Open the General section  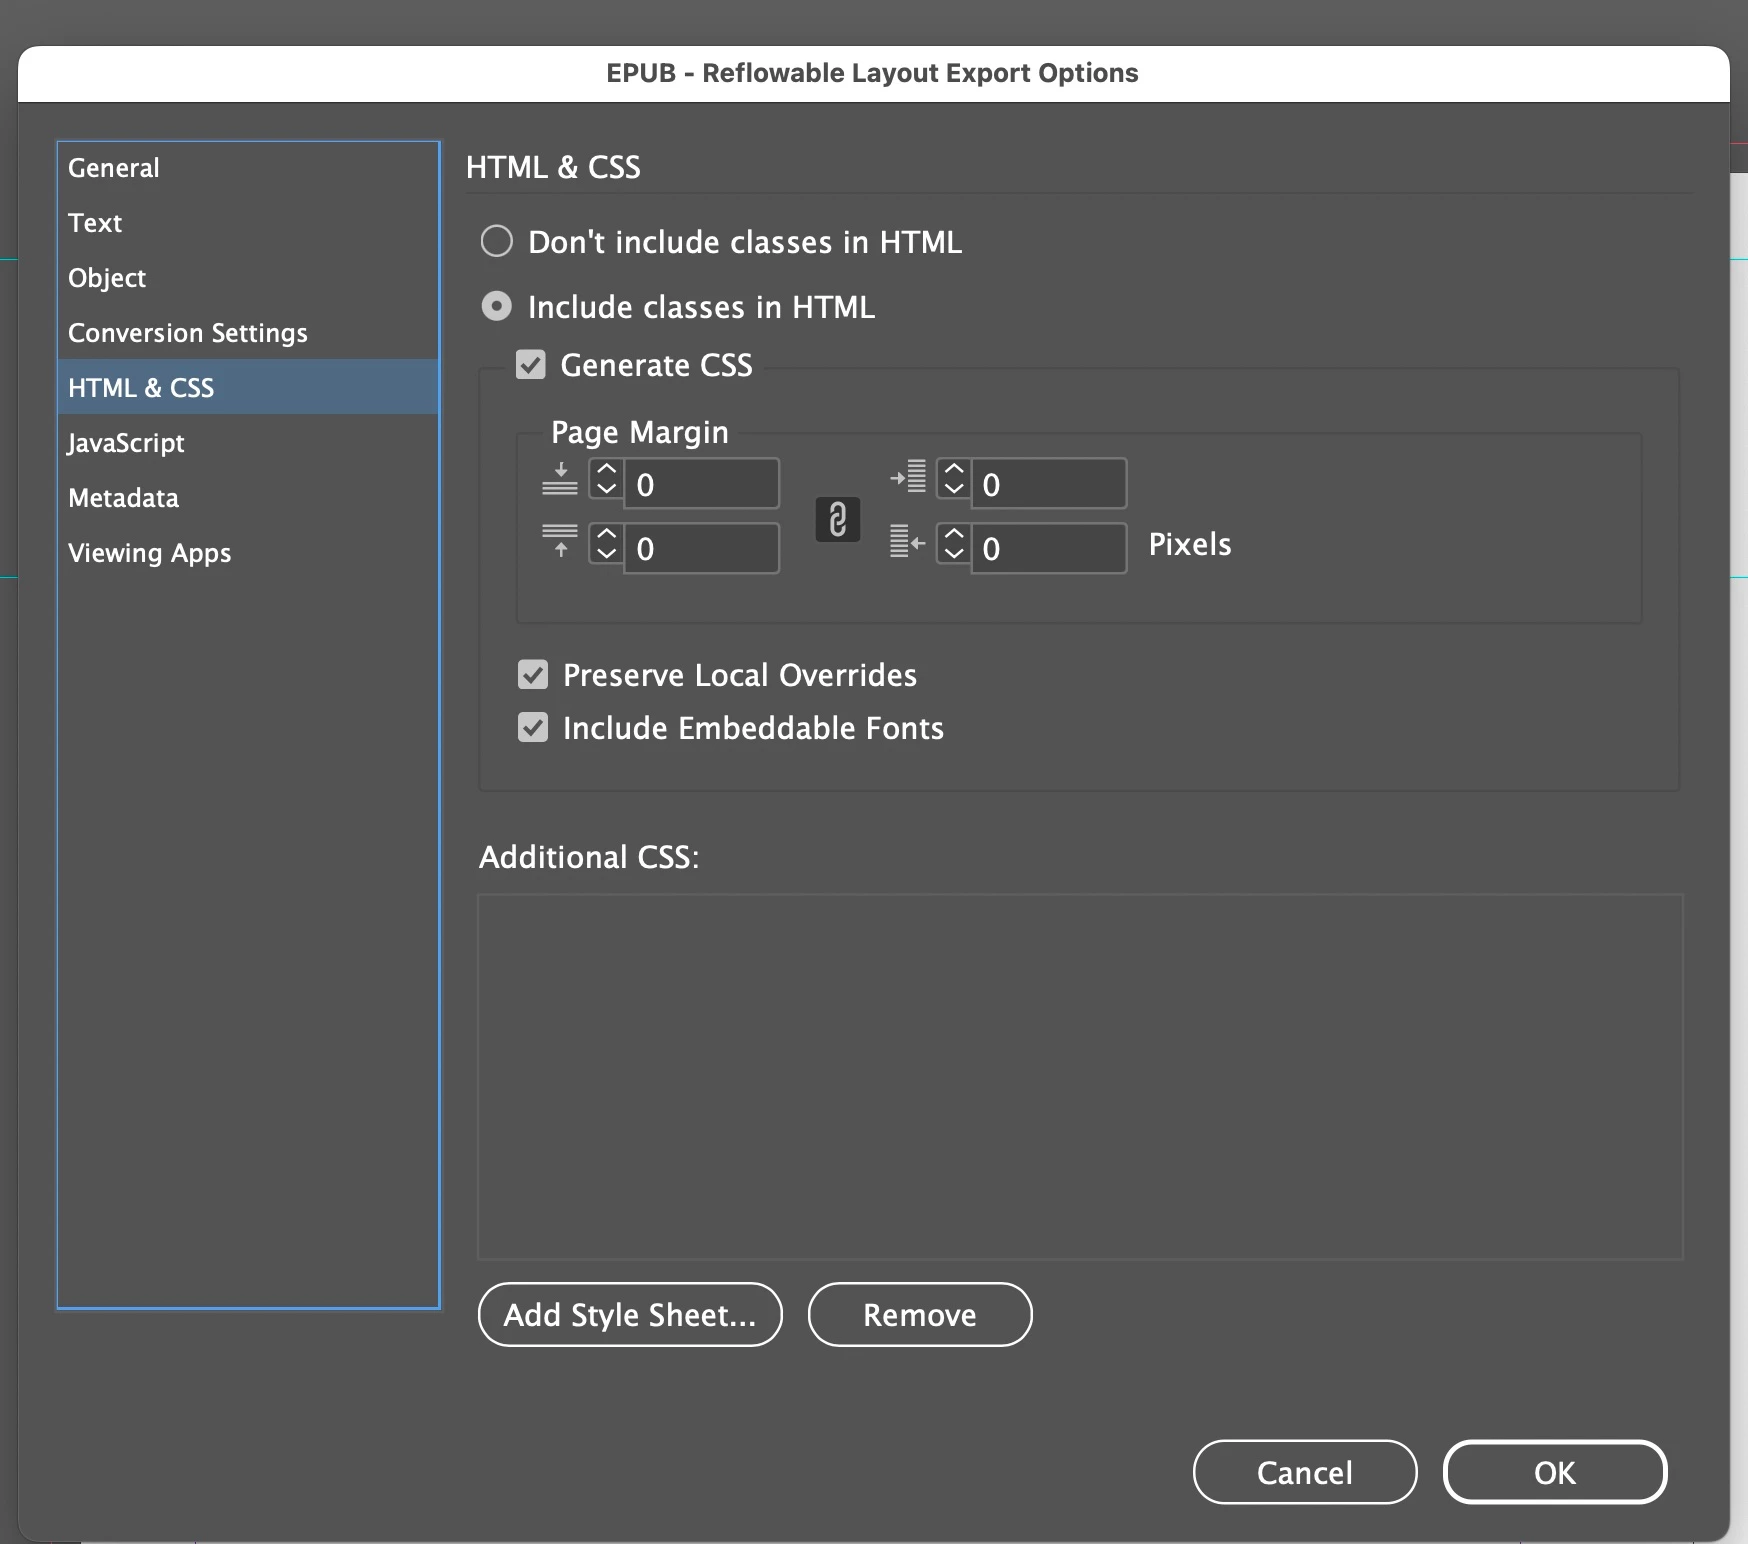click(248, 168)
